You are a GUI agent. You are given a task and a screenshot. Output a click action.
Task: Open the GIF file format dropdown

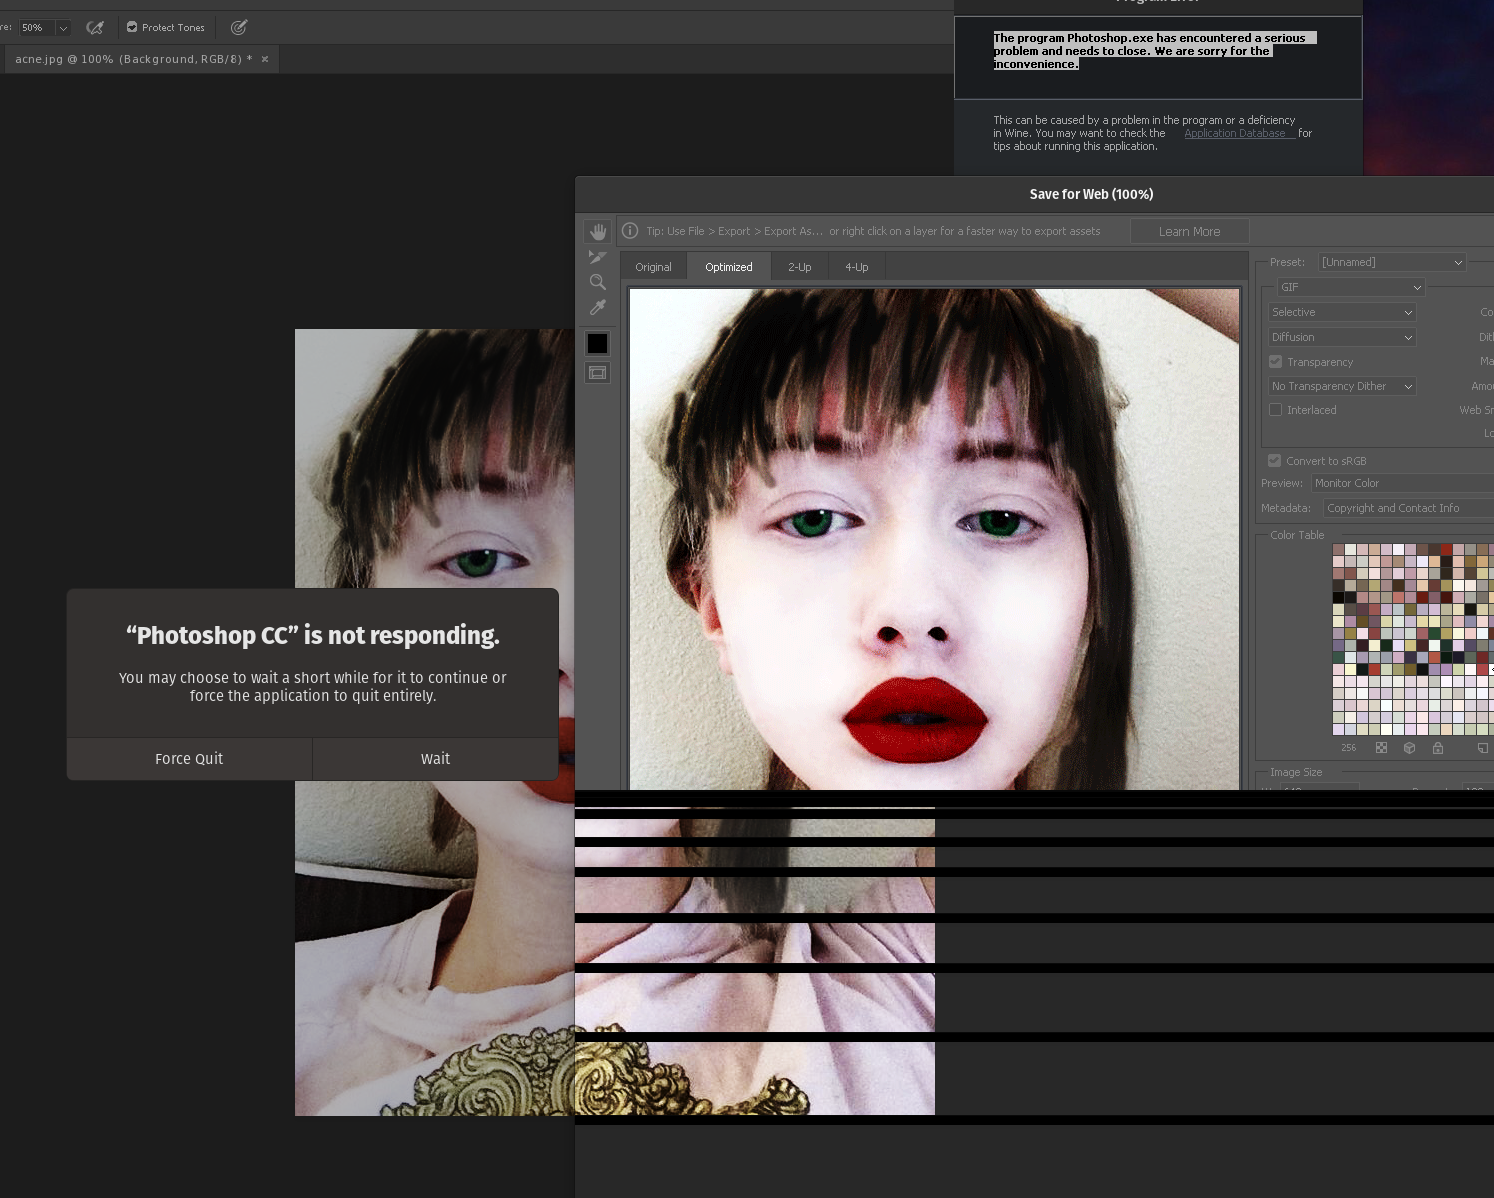[x=1350, y=287]
